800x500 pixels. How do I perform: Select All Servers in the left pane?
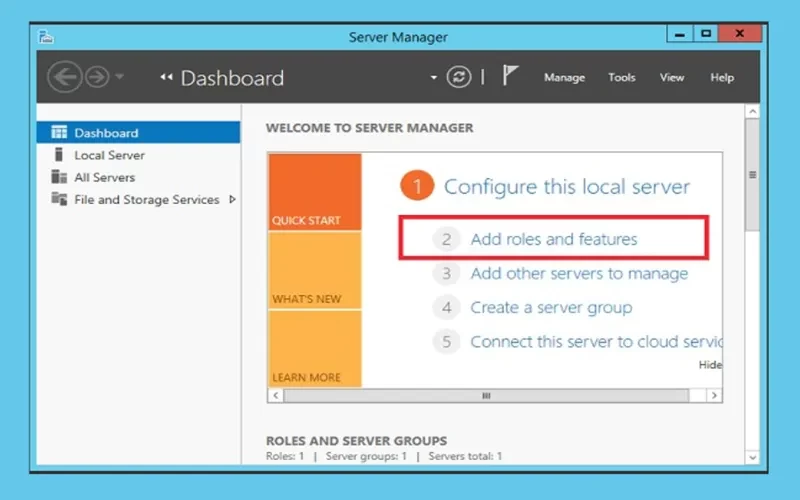(x=138, y=177)
